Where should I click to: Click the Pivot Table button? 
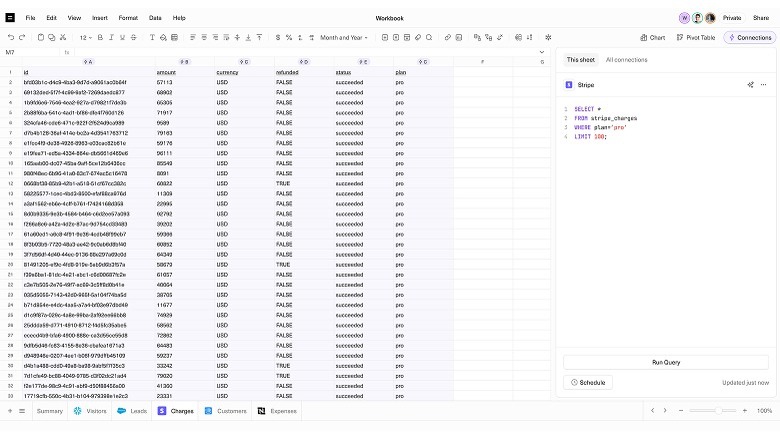[x=695, y=37]
